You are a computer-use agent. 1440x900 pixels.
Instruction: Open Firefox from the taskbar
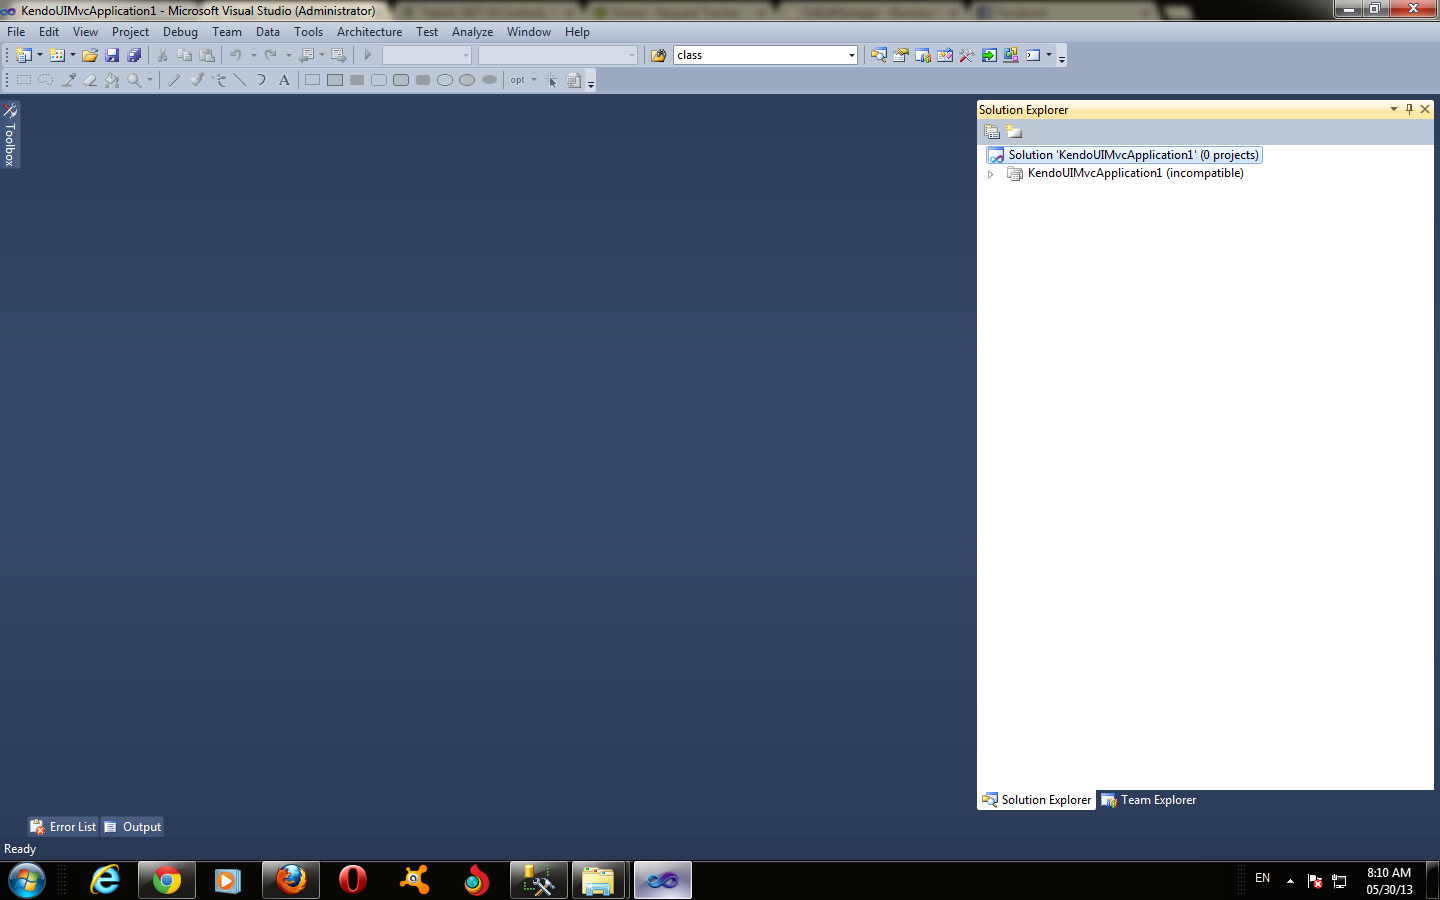point(291,880)
